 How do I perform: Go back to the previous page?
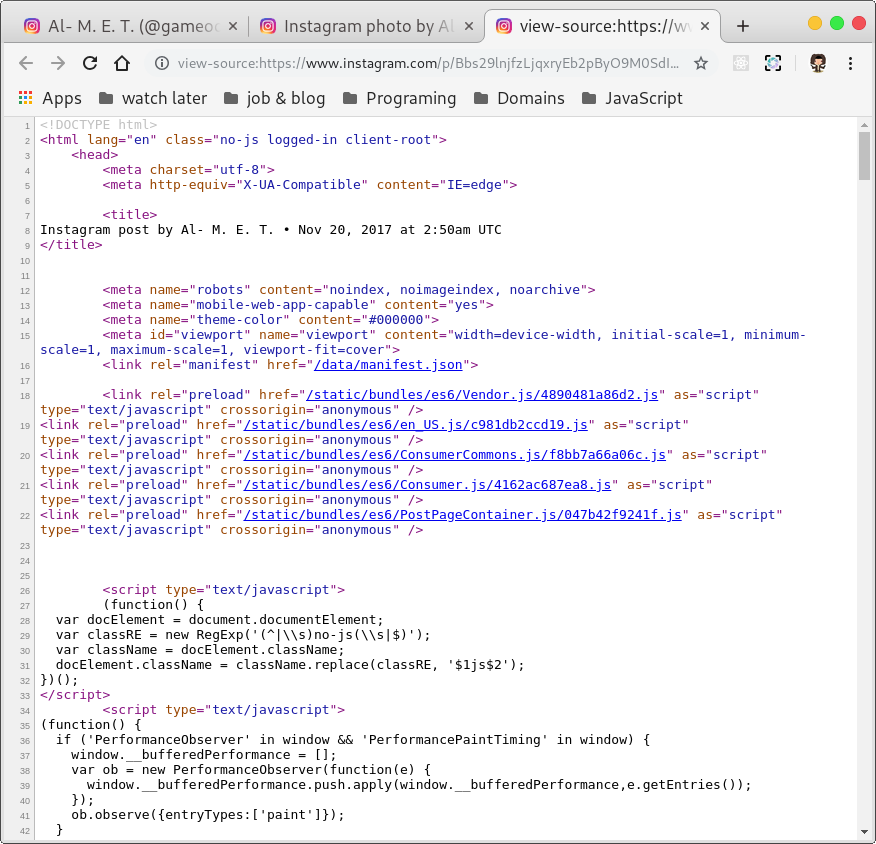[x=26, y=63]
